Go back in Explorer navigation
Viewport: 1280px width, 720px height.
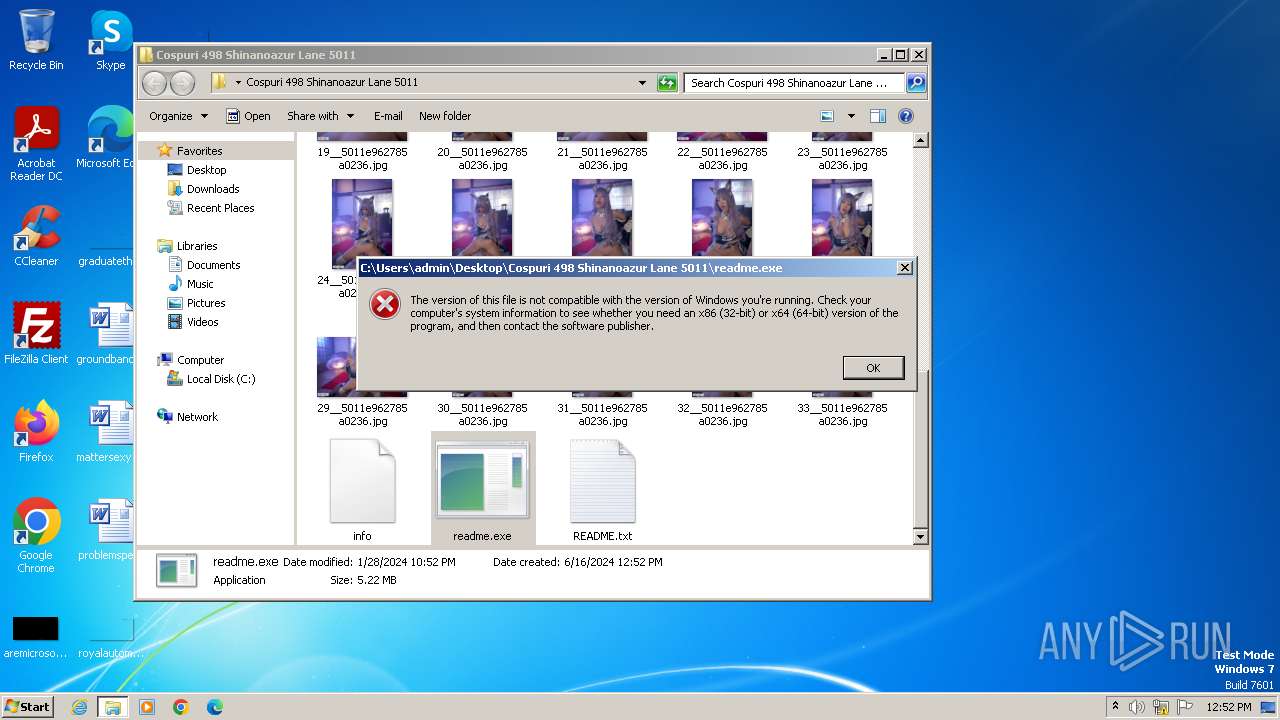pos(155,83)
